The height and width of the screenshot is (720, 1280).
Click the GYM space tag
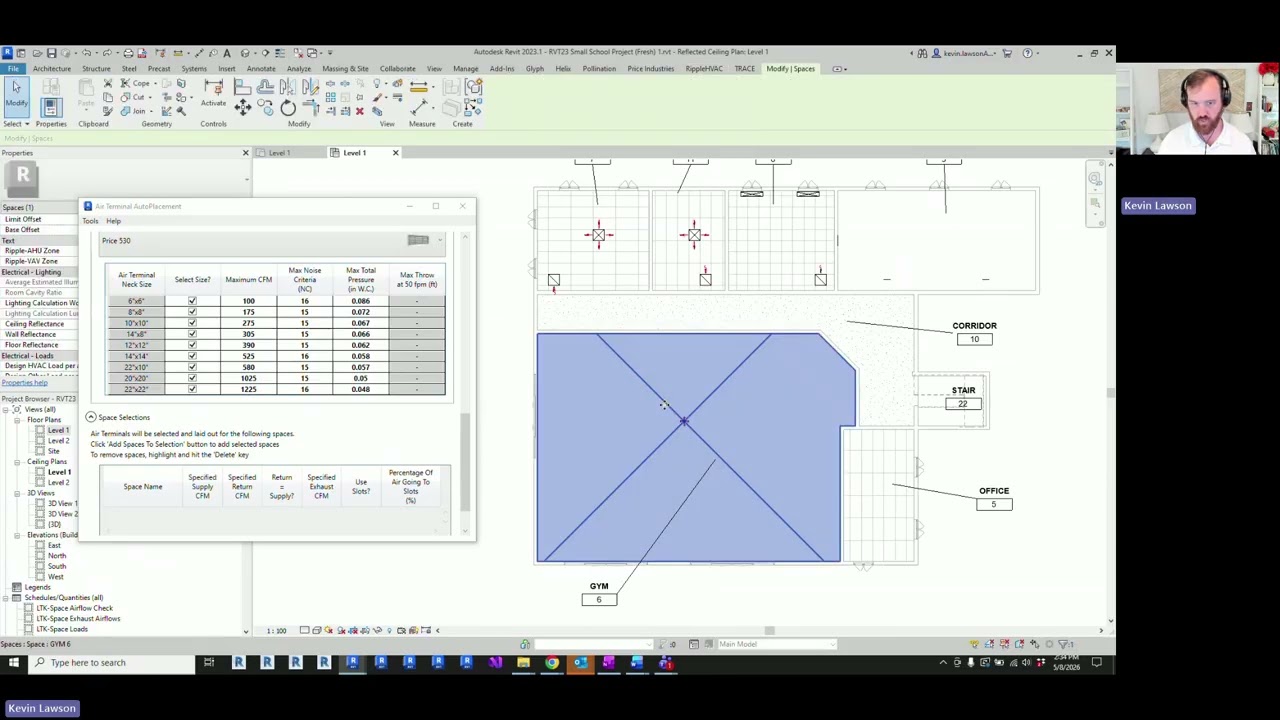click(599, 593)
